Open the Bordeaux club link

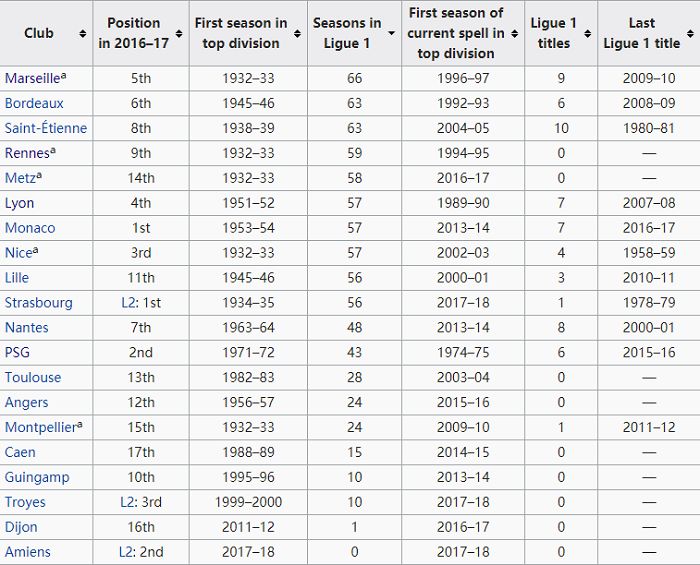point(34,104)
